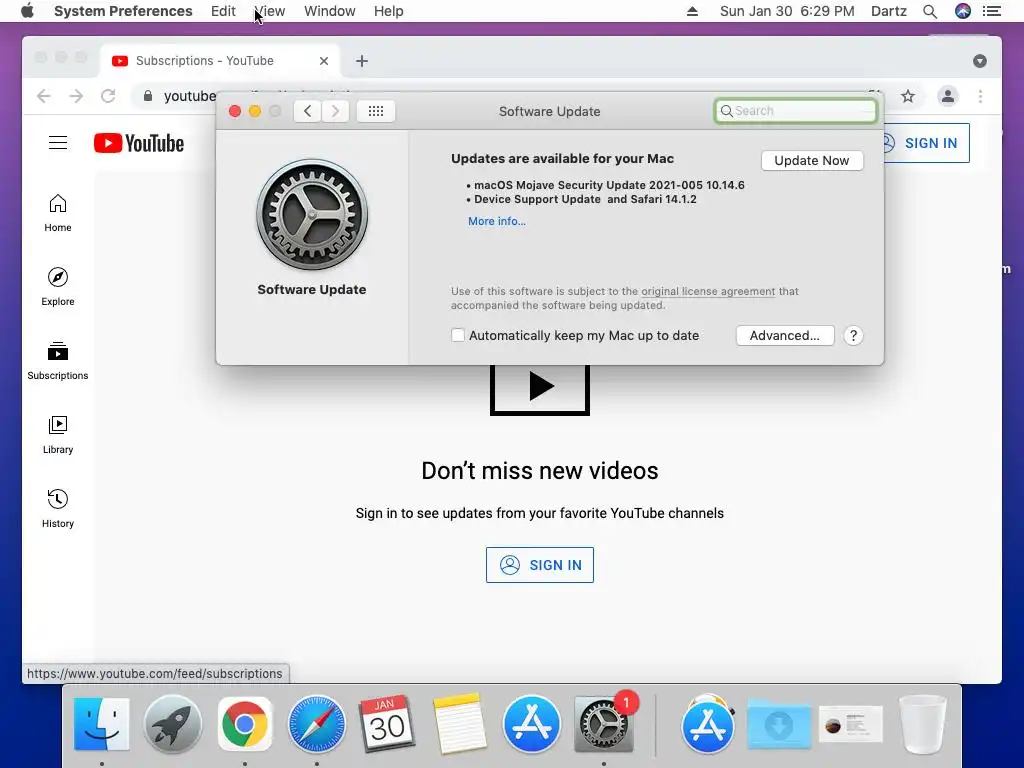Open YouTube hamburger guide menu
Screen dimensions: 1024x768
coord(58,143)
